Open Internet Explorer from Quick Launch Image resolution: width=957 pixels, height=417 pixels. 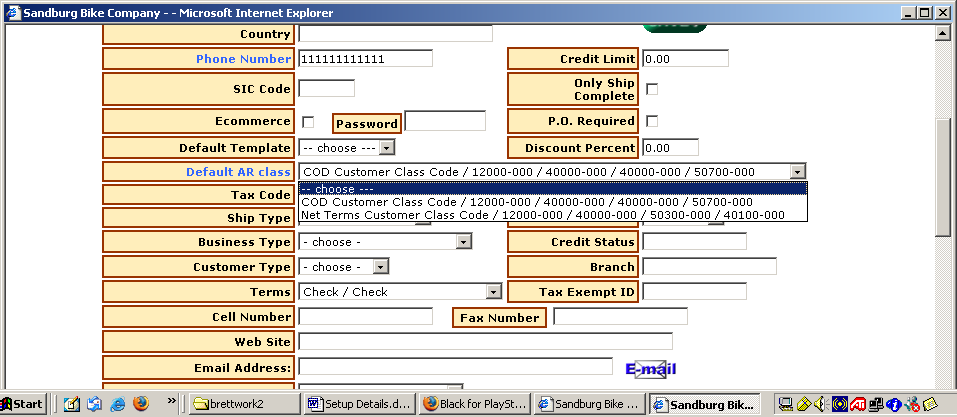[x=118, y=404]
